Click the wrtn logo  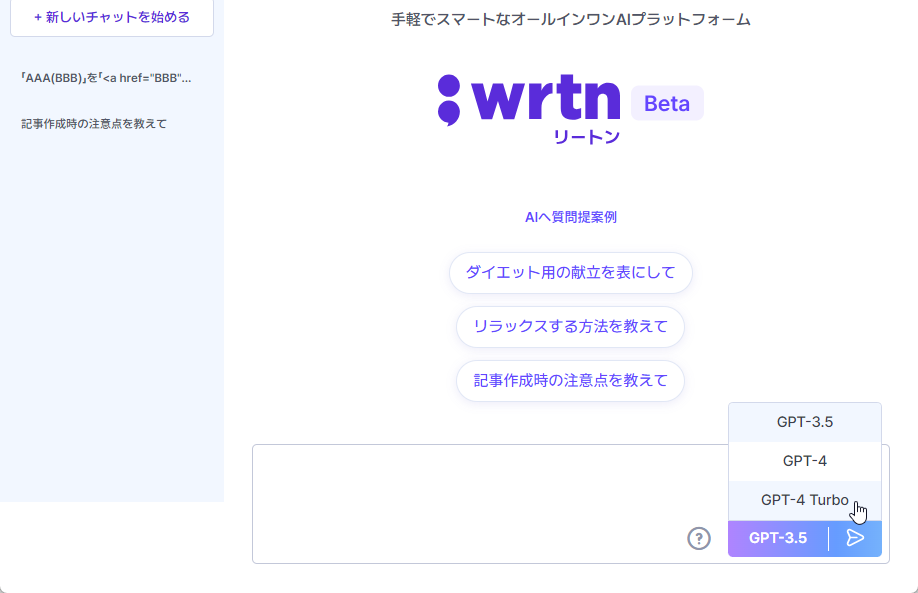click(529, 107)
